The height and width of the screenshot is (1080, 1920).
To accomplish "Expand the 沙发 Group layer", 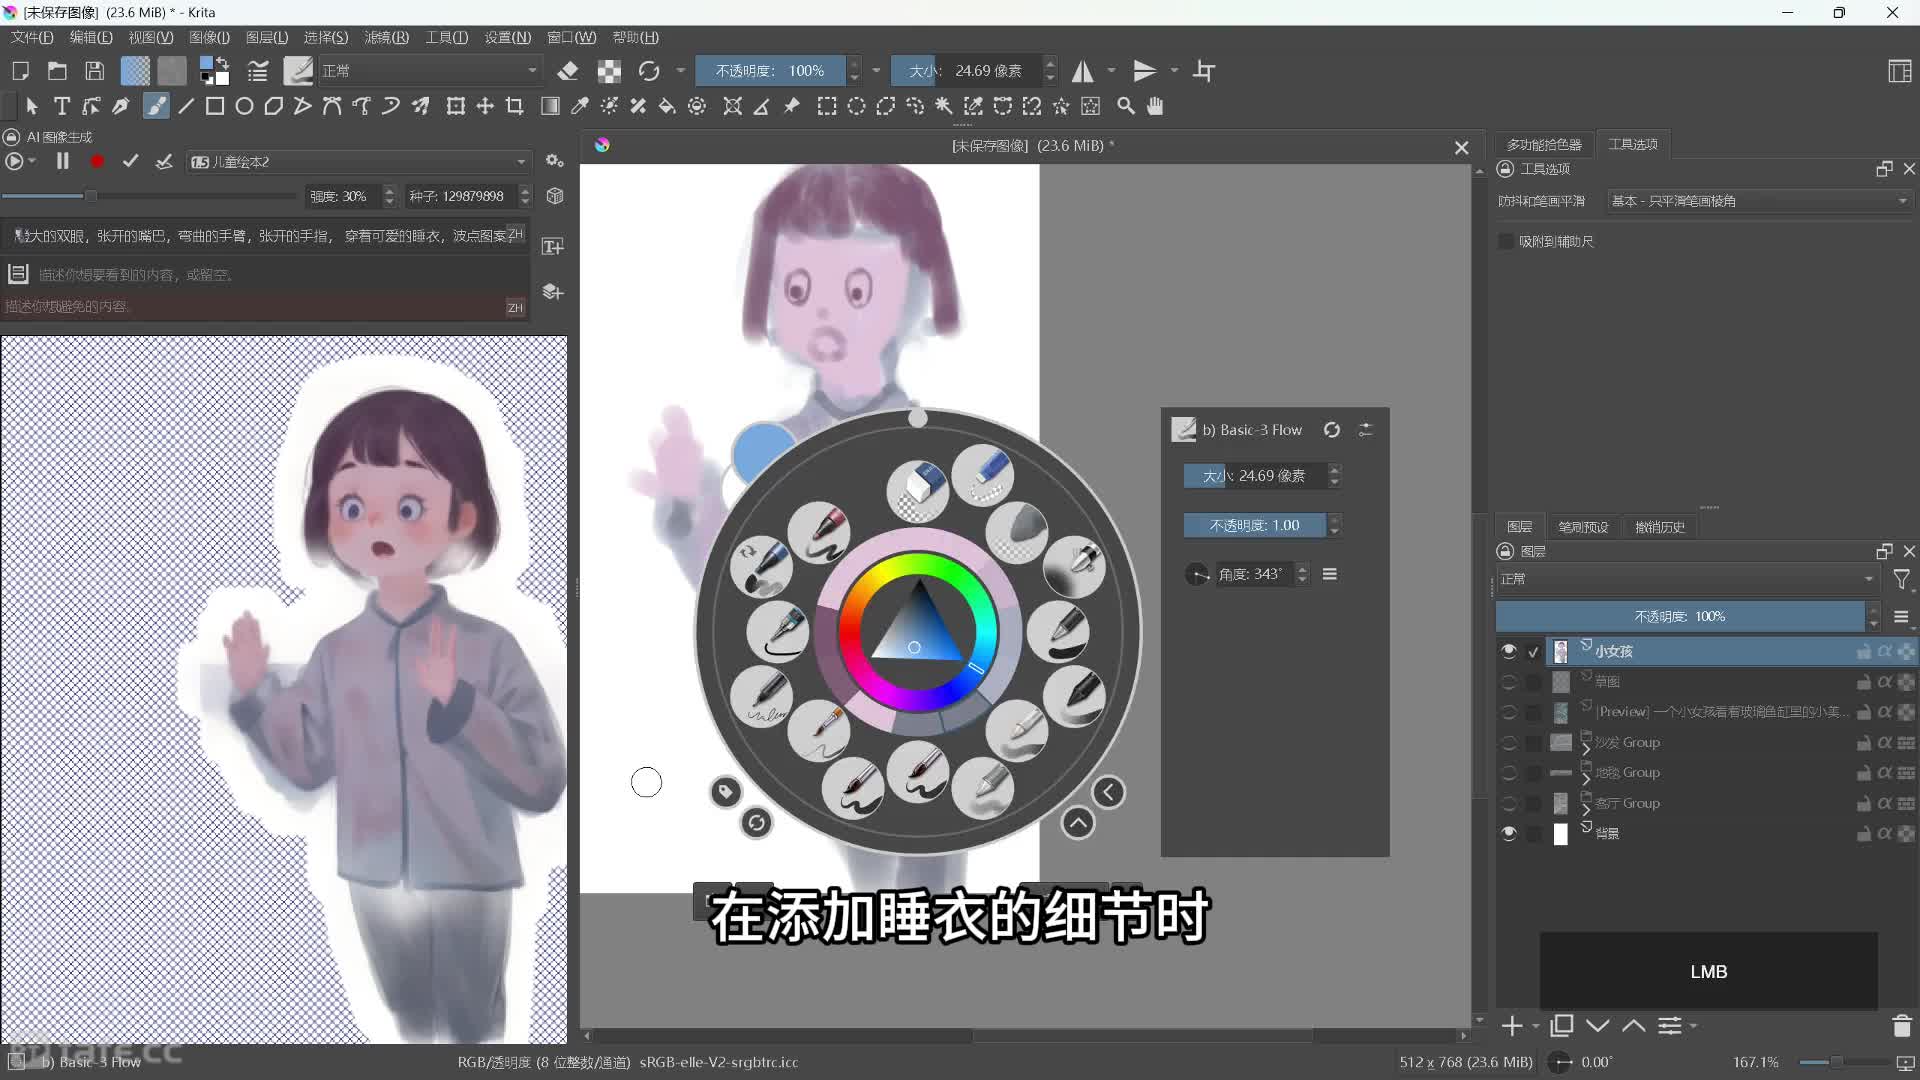I will (1586, 749).
